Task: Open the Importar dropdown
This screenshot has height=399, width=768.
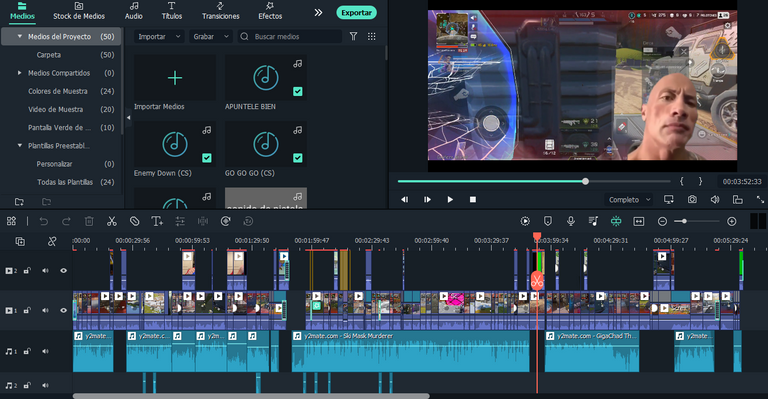Action: [159, 36]
